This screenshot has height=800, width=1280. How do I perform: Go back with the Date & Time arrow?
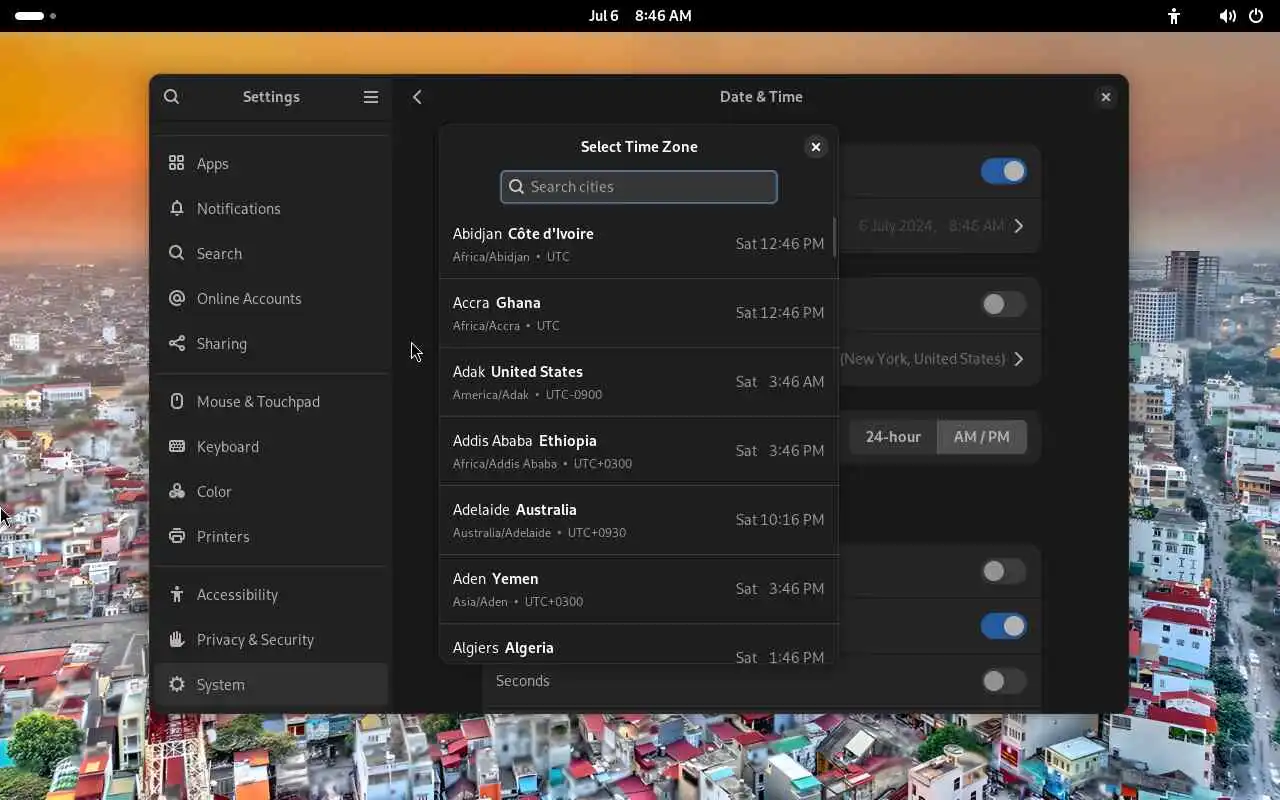(417, 97)
